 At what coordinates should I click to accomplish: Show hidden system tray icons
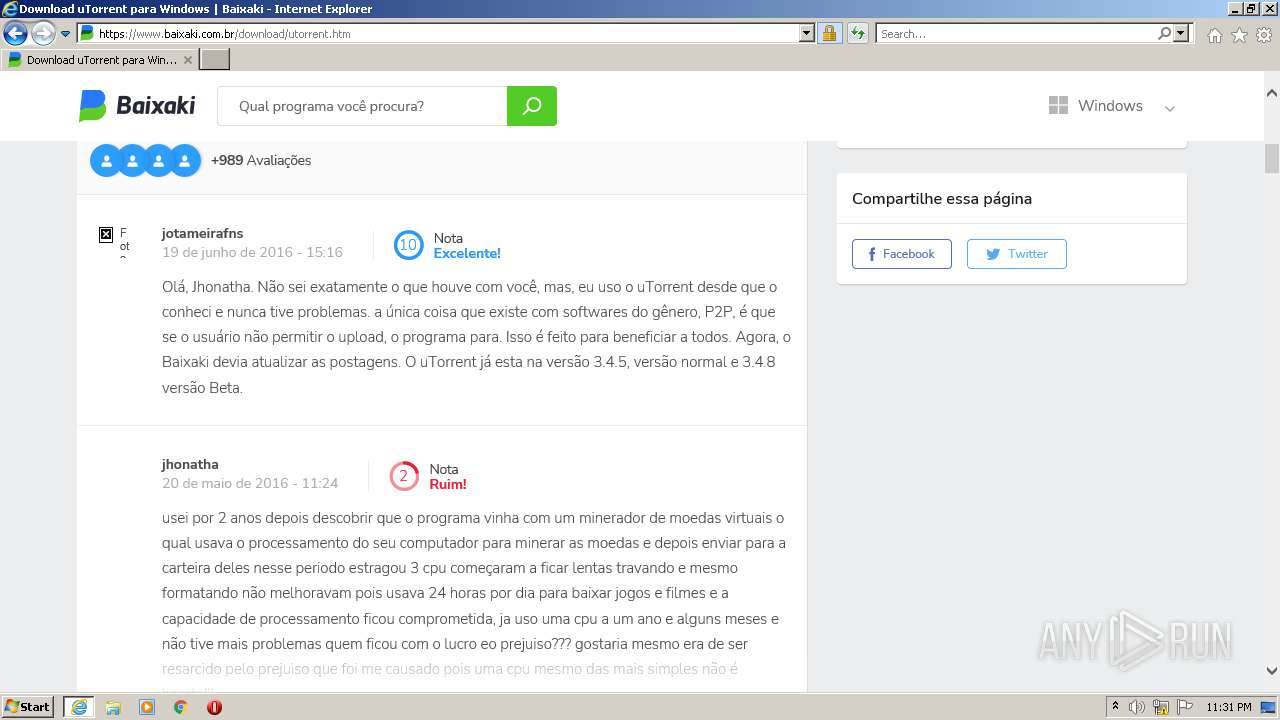1115,707
